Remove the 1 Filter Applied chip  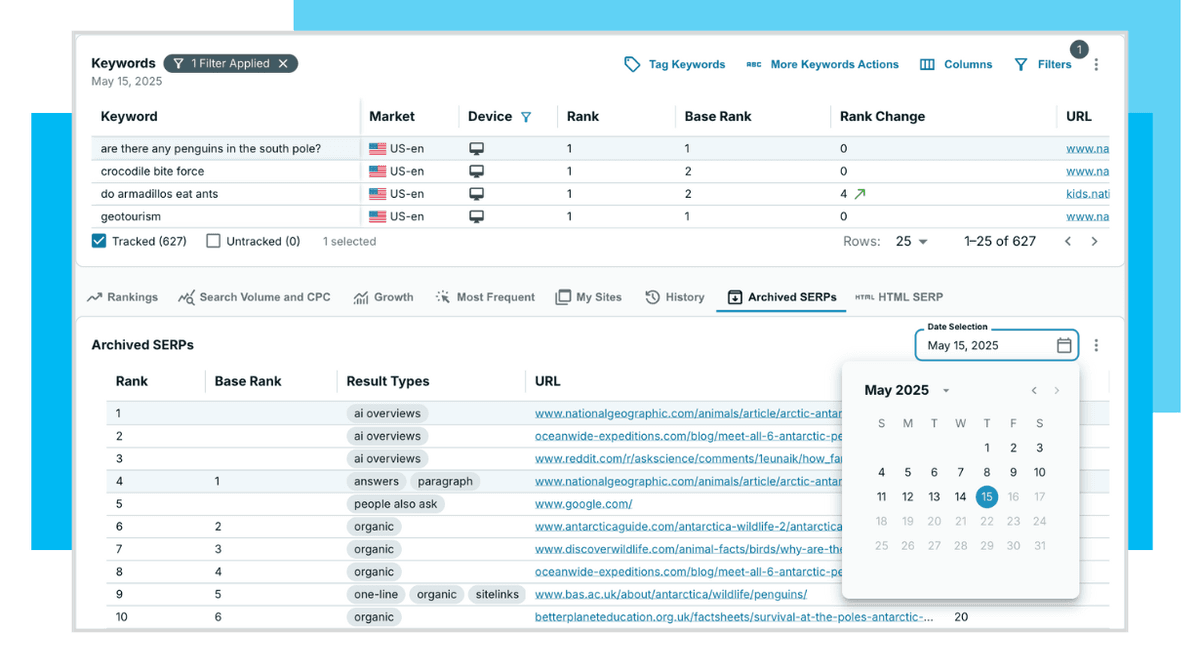point(283,63)
